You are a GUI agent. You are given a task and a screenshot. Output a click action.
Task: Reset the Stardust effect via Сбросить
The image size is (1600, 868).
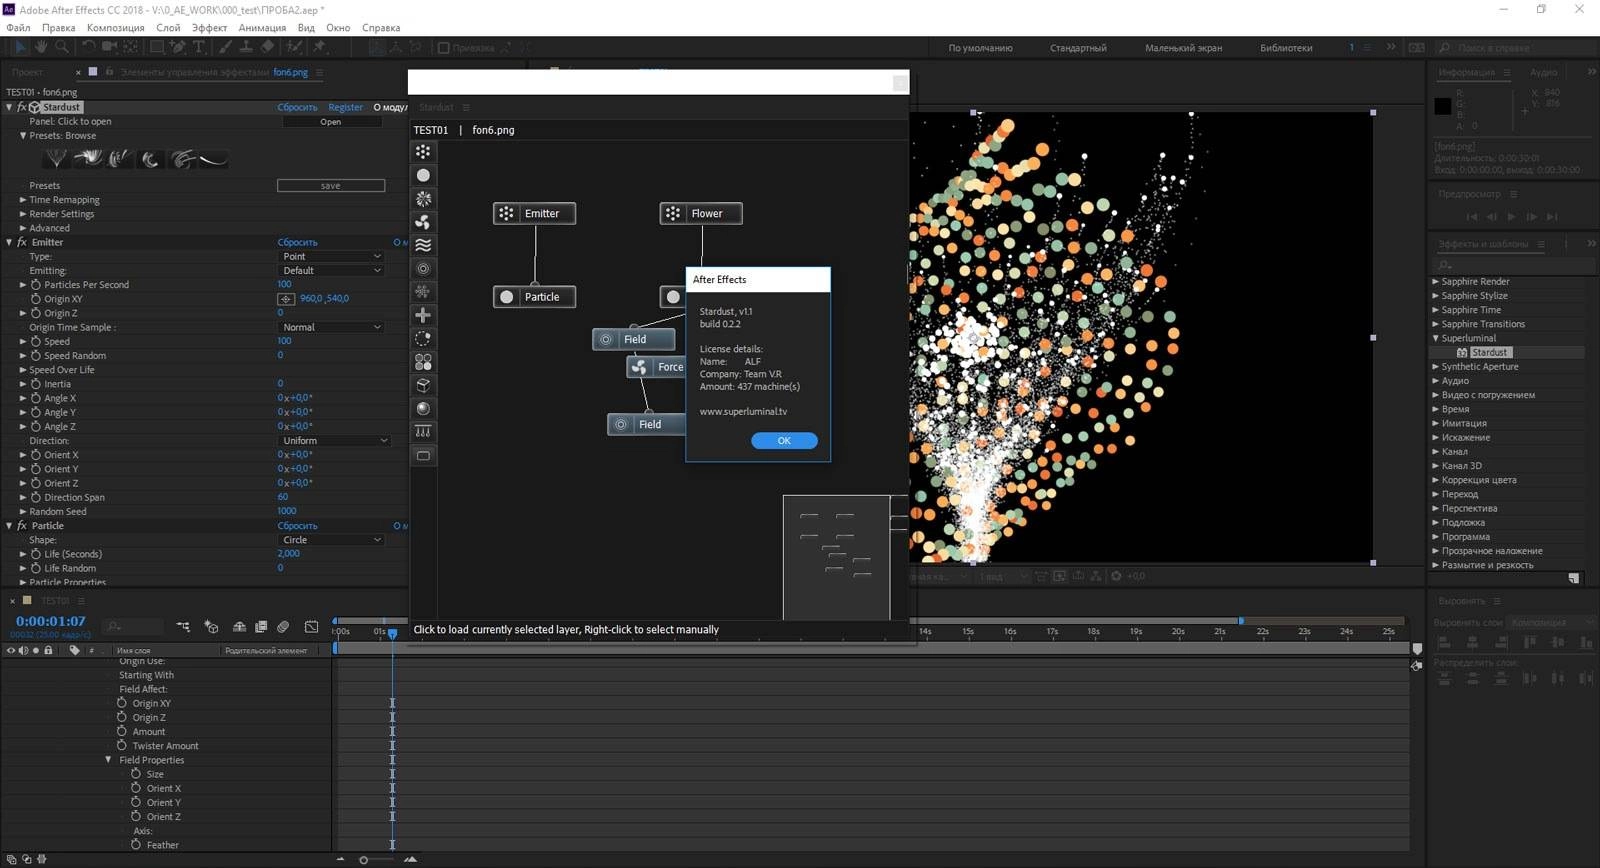(x=297, y=108)
